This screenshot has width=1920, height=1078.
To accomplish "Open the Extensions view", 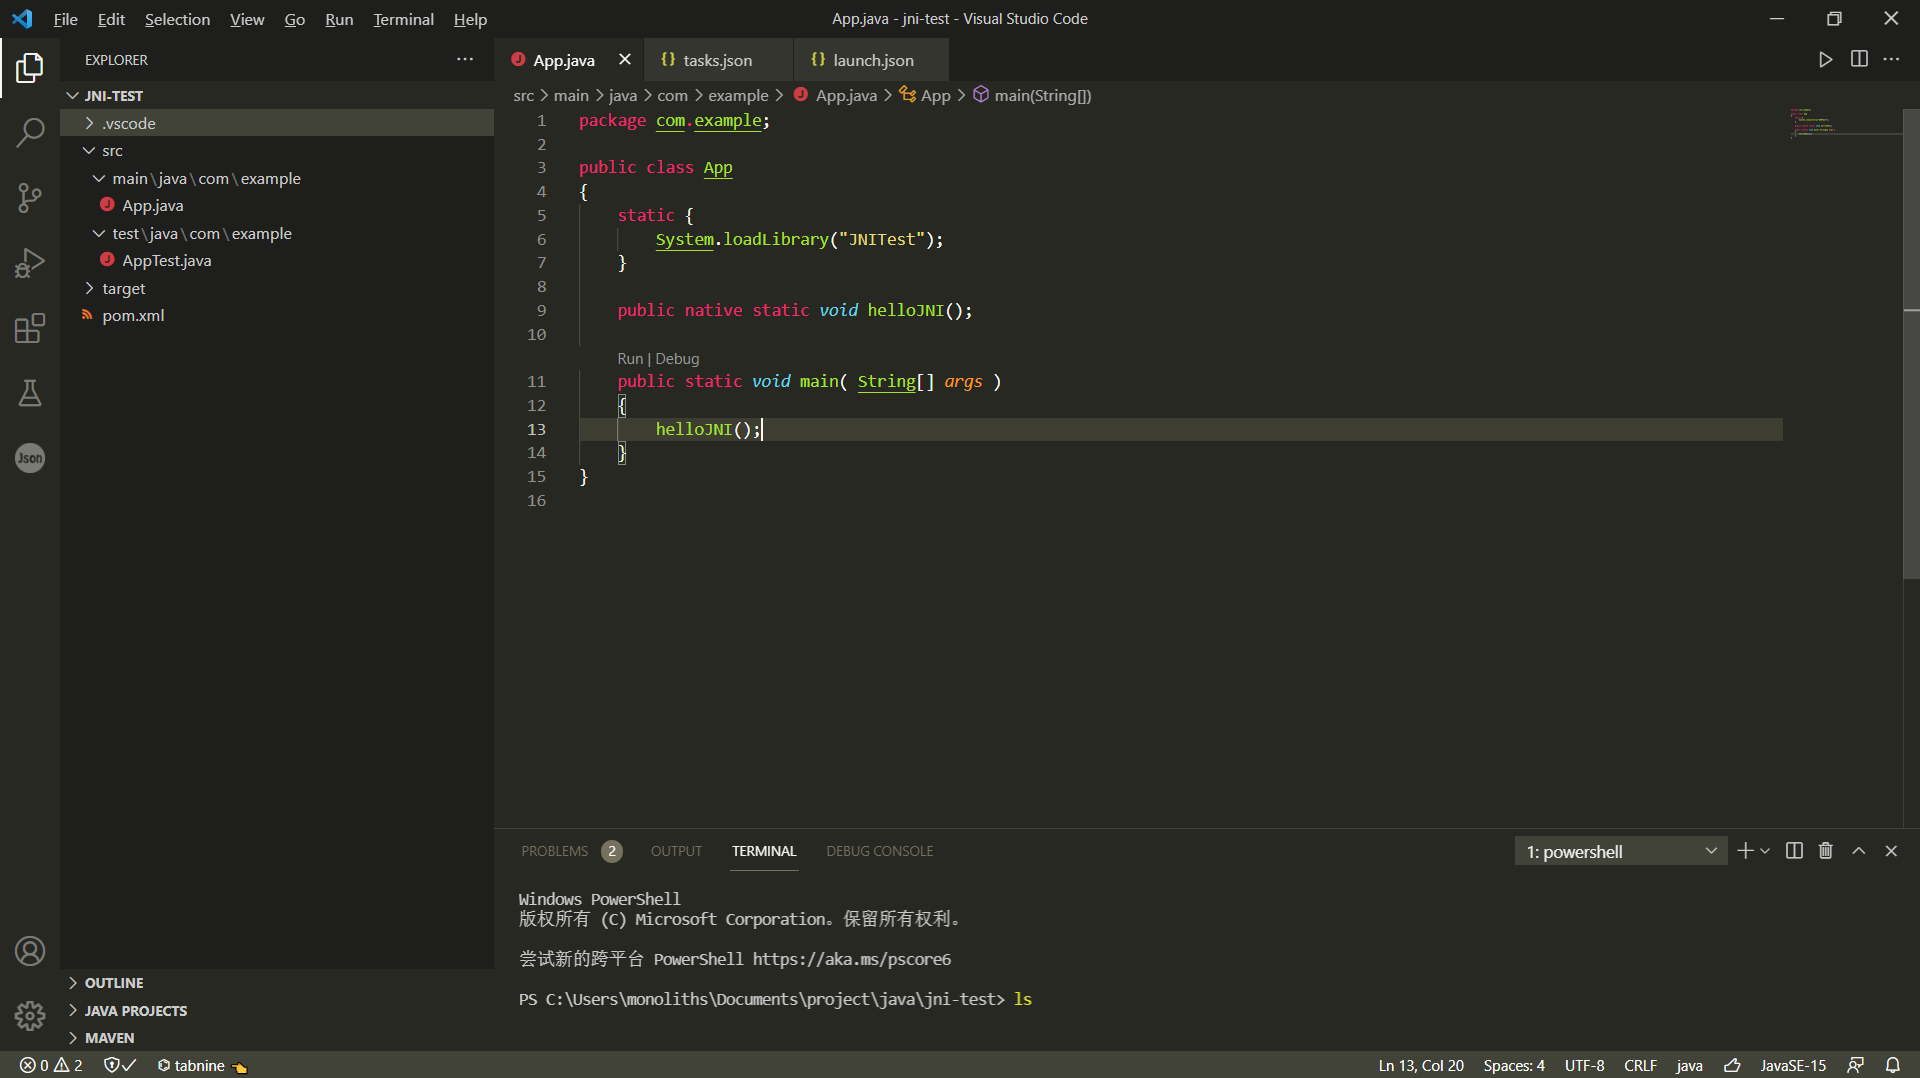I will click(30, 328).
